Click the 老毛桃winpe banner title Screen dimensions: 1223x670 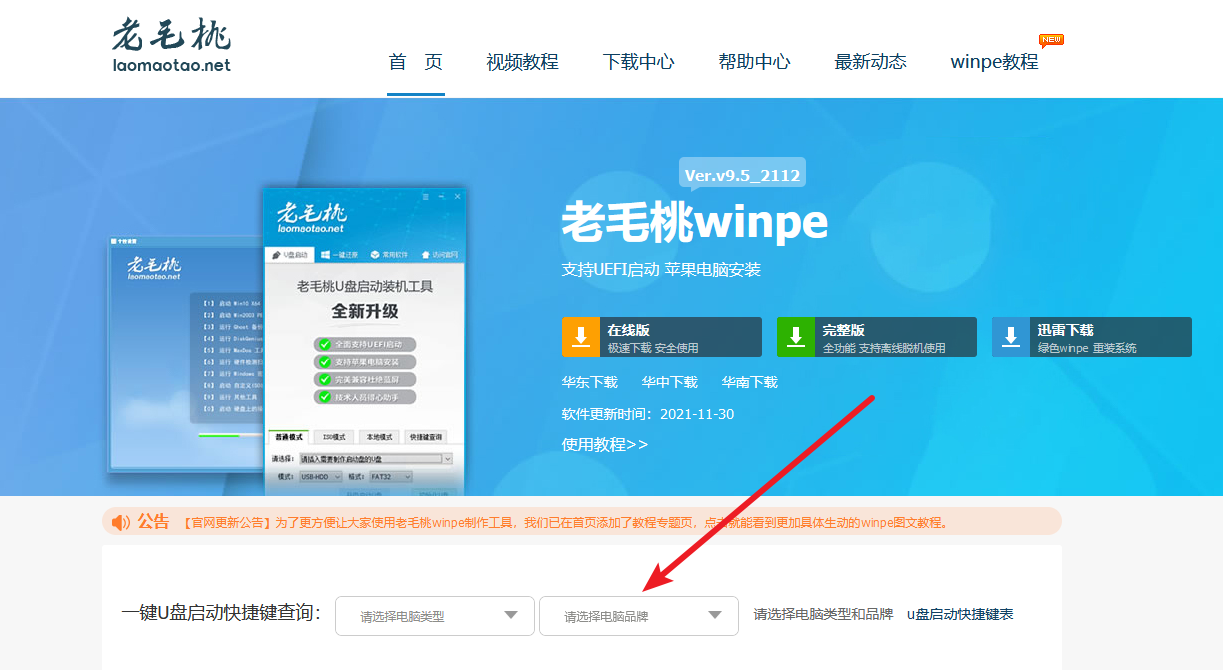click(x=695, y=222)
